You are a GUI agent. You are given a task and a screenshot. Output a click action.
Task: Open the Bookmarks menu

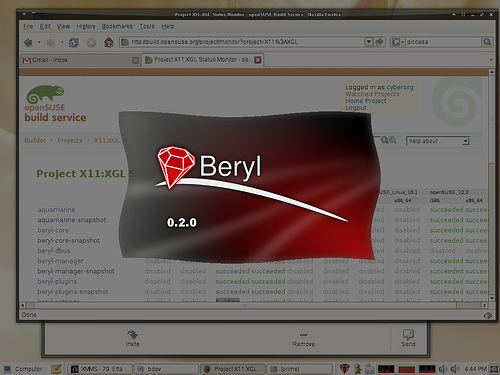coord(117,26)
